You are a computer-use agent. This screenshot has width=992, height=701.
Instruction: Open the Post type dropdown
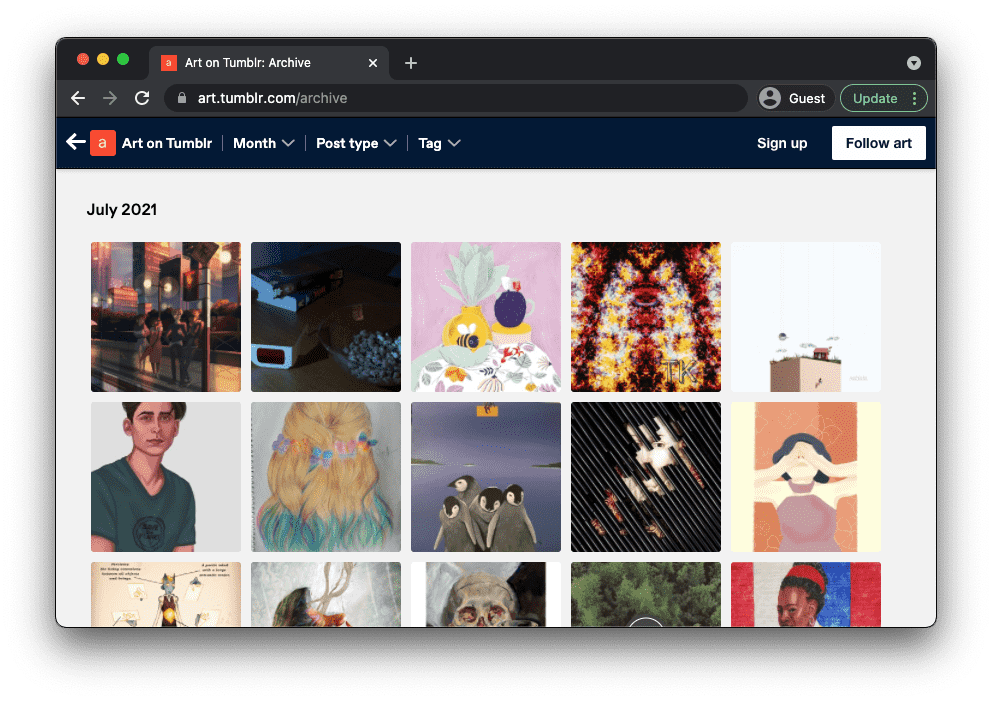click(x=356, y=143)
